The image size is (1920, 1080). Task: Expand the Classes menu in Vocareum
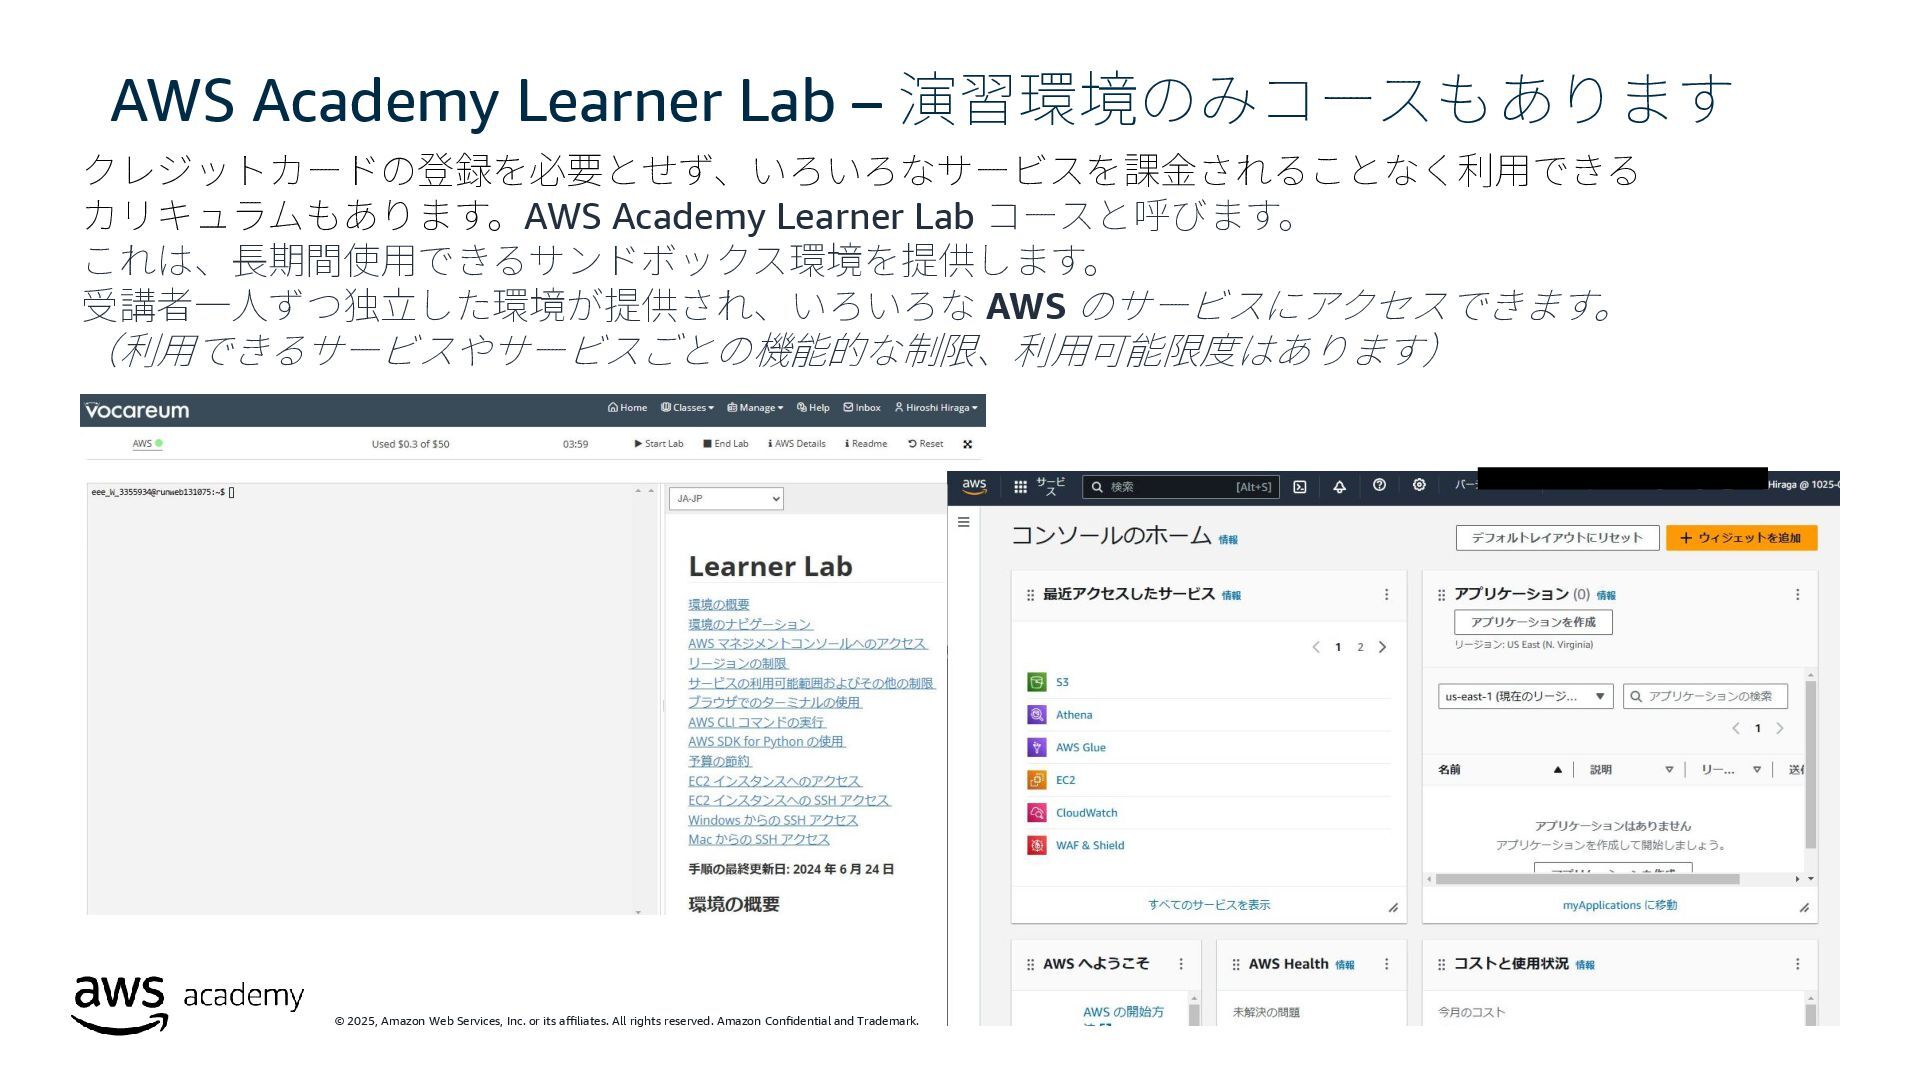687,408
